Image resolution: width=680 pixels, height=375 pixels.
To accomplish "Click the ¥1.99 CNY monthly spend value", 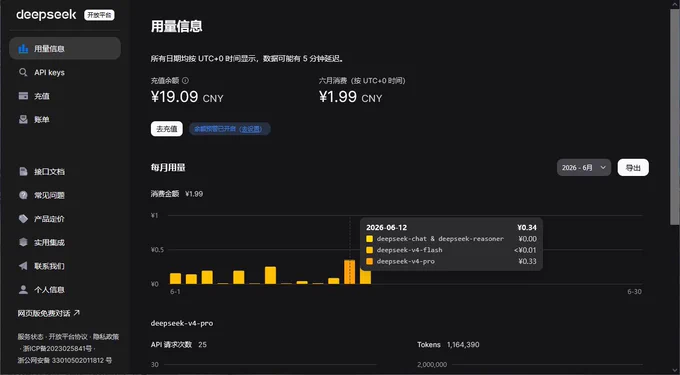I will pyautogui.click(x=350, y=97).
